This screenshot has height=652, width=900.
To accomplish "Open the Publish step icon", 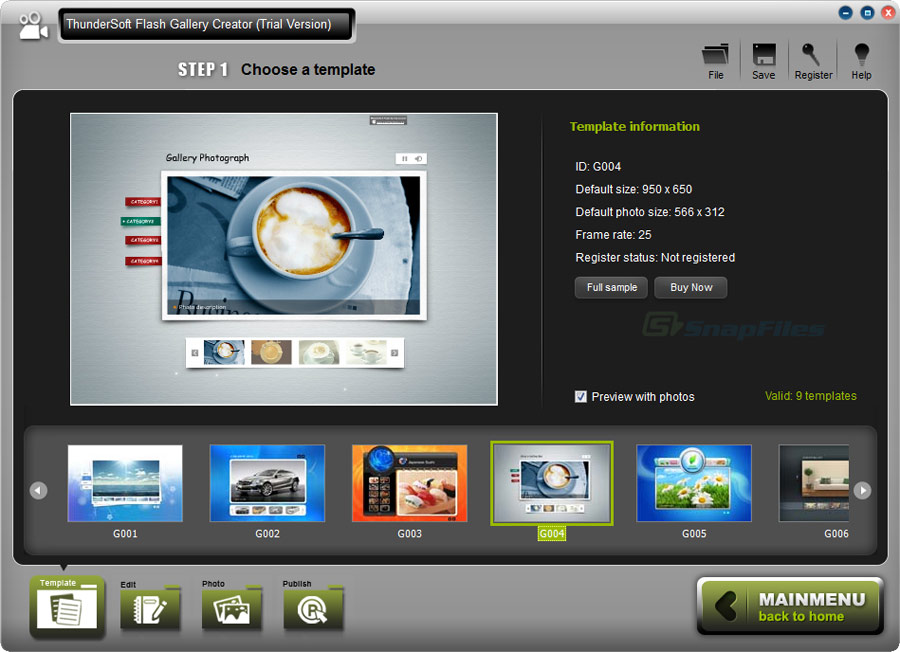I will tap(313, 609).
